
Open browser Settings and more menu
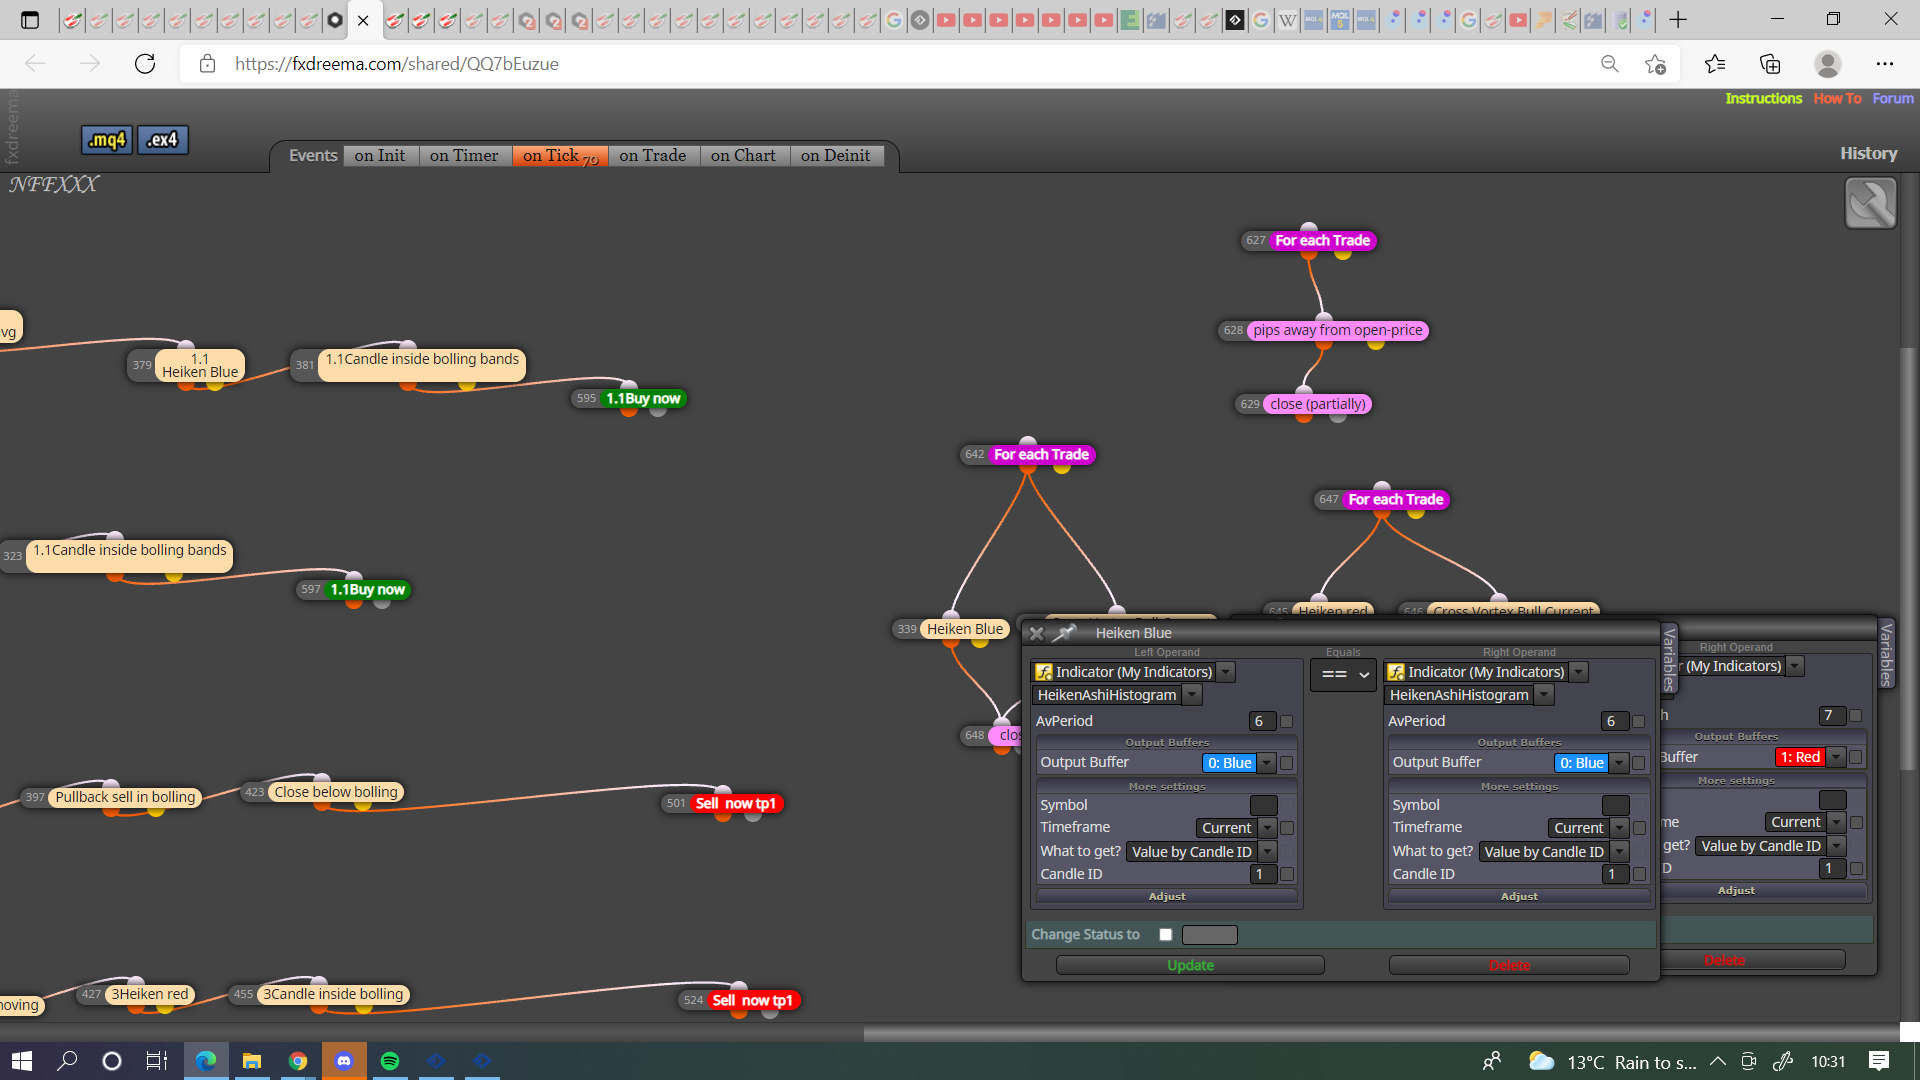pyautogui.click(x=1885, y=64)
